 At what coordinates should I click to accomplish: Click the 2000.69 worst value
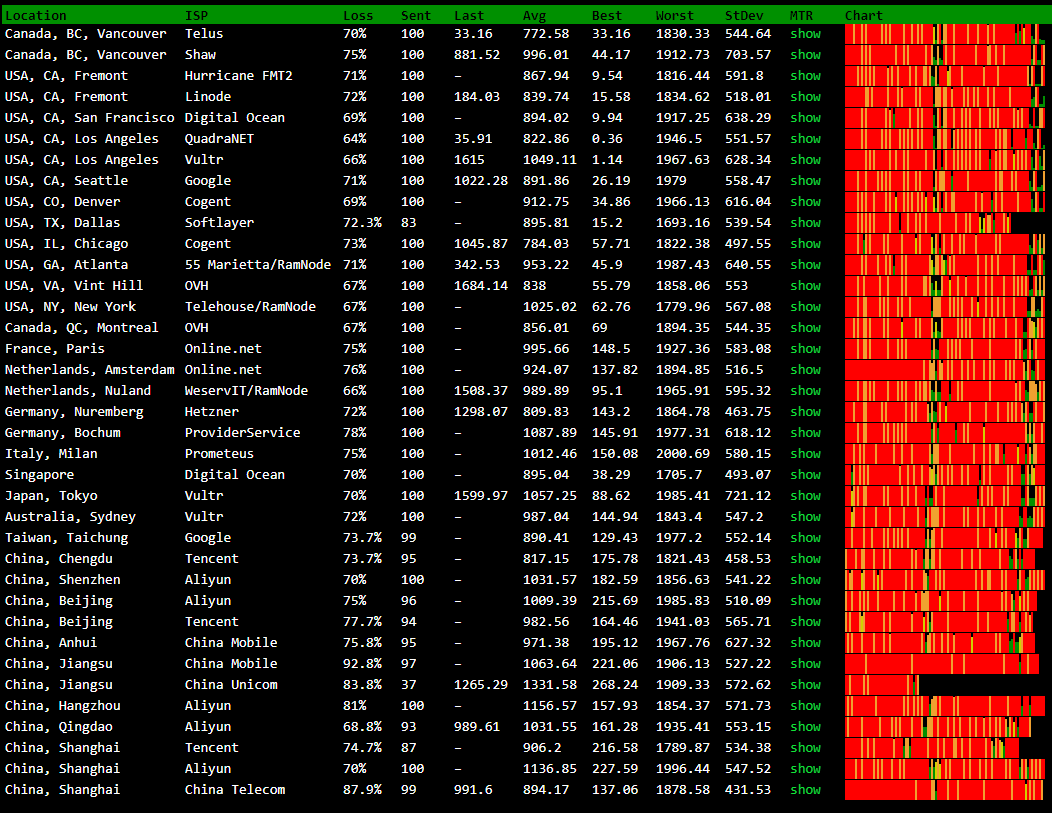pyautogui.click(x=682, y=453)
